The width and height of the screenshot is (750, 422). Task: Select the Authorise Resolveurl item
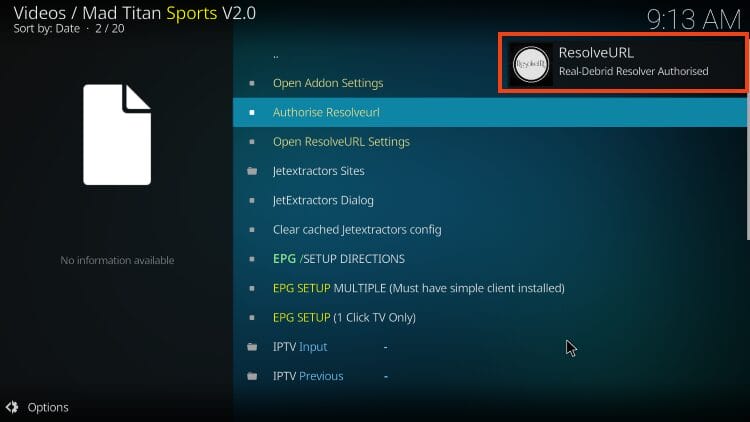(490, 112)
